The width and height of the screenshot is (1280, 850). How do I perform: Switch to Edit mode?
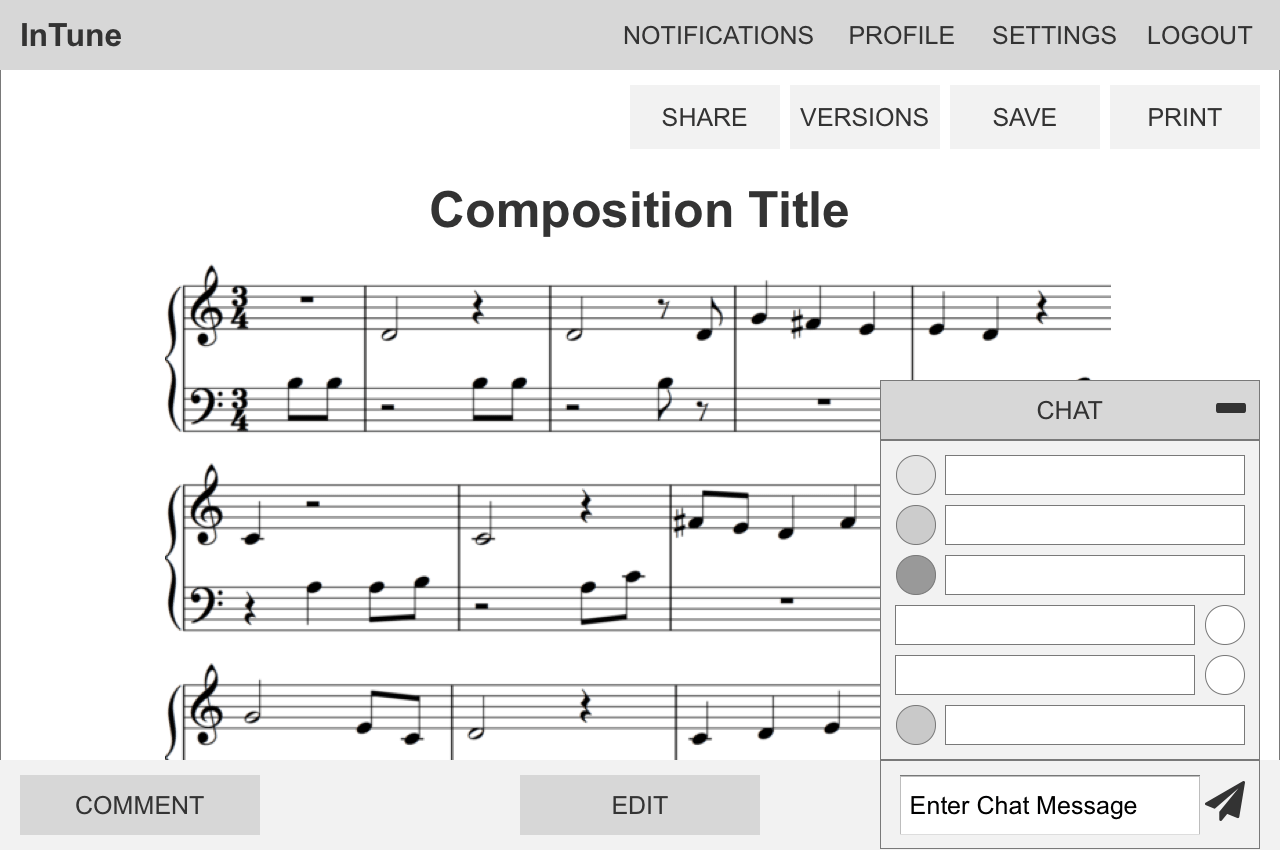coord(640,805)
